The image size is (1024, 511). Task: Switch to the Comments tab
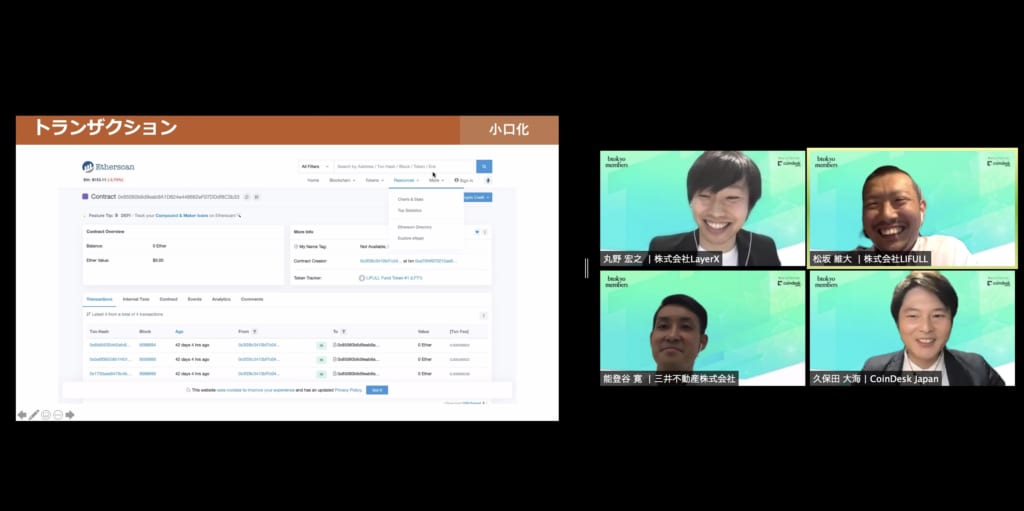pos(252,299)
